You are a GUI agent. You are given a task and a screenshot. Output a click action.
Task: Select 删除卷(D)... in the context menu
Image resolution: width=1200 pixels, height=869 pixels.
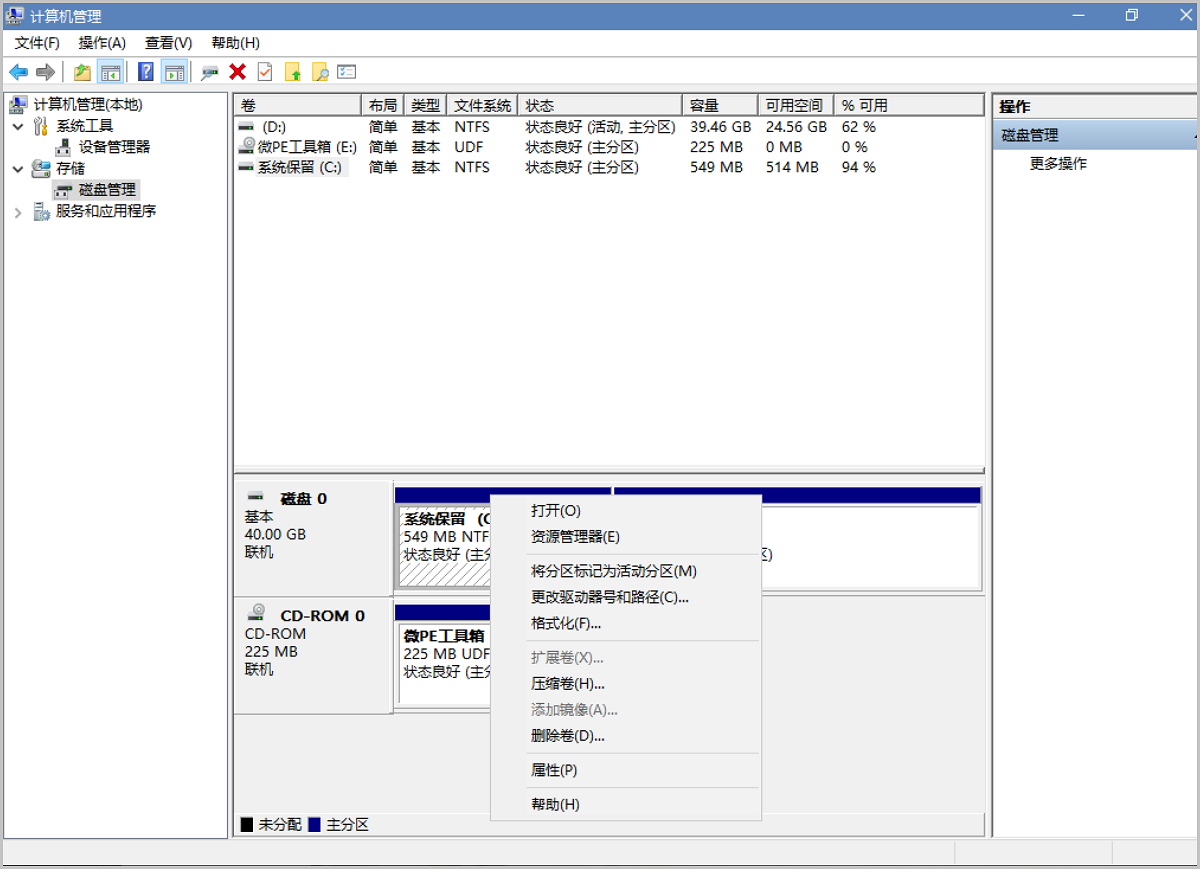[567, 736]
